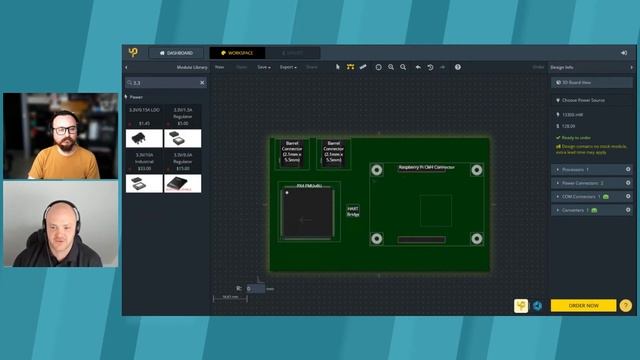The height and width of the screenshot is (360, 640).
Task: Select the large dark chip module on board
Action: (309, 212)
